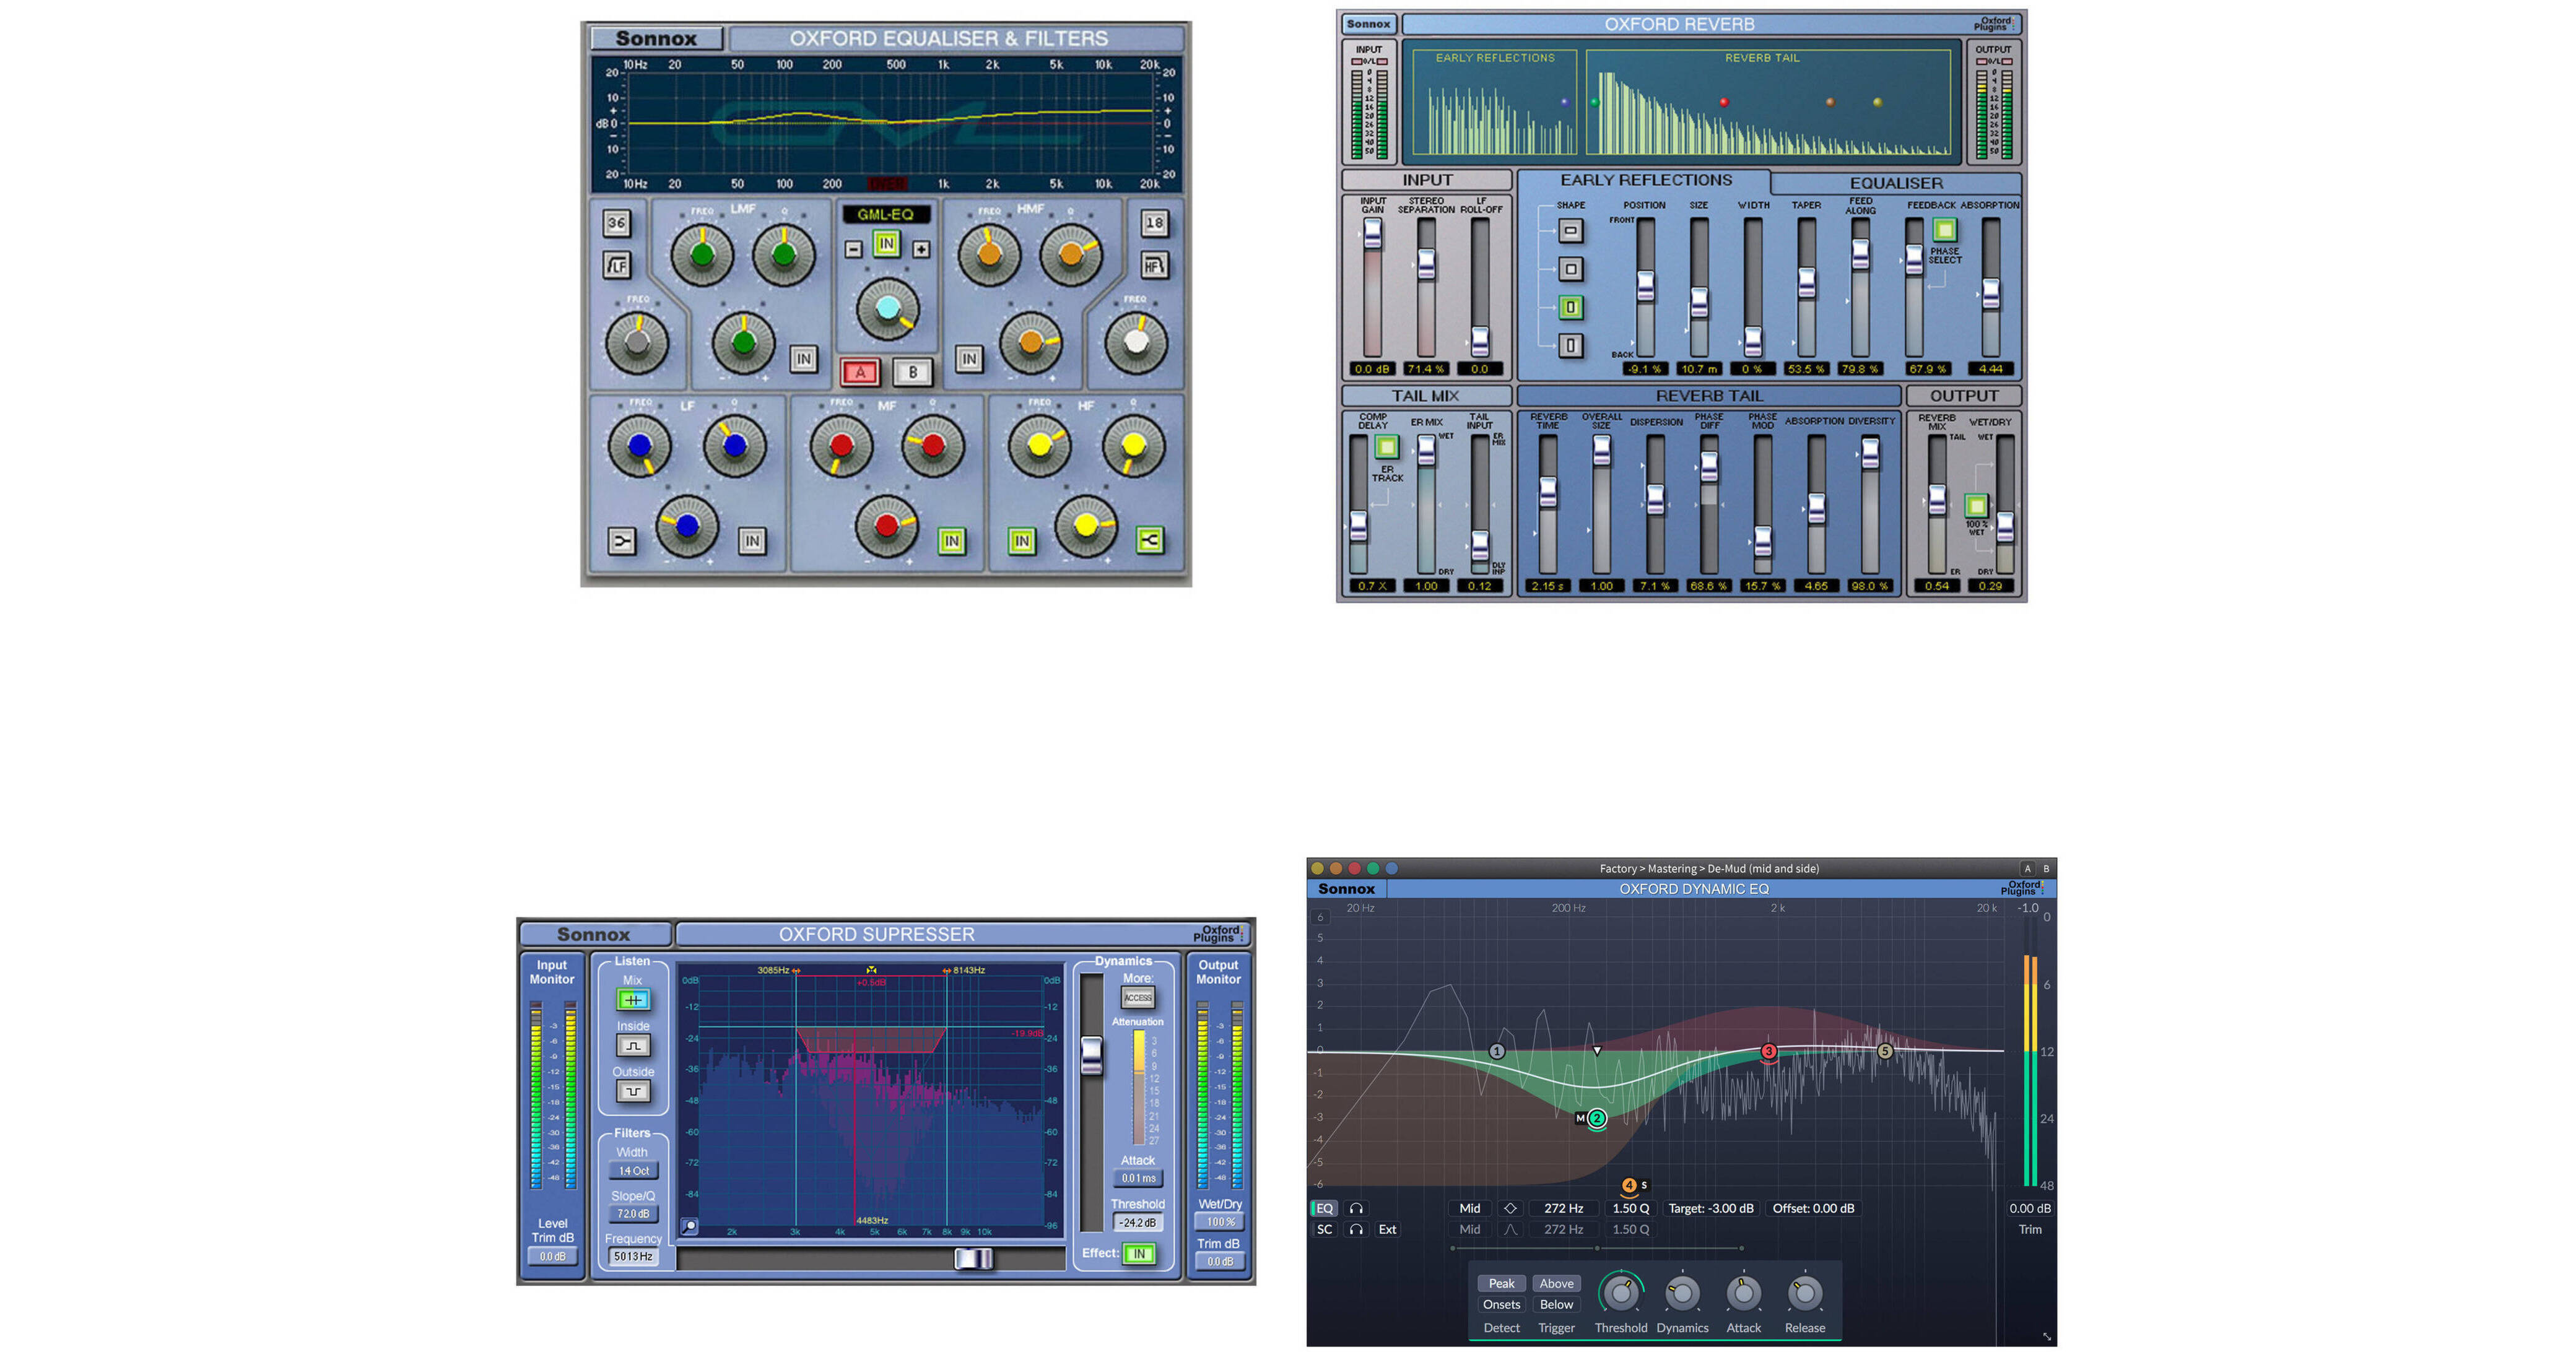Click the headphone listen icon next to EQ
This screenshot has height=1352, width=2576.
click(1356, 1209)
